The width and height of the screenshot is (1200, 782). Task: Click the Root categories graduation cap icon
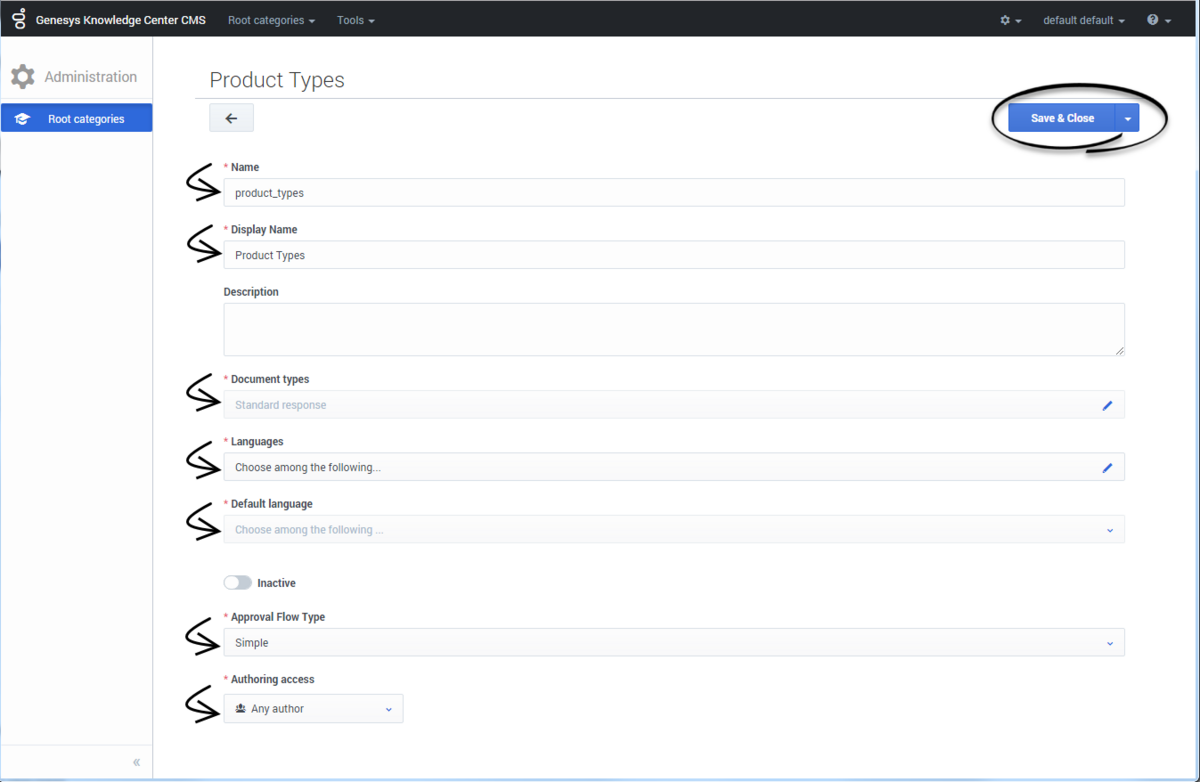pos(23,119)
